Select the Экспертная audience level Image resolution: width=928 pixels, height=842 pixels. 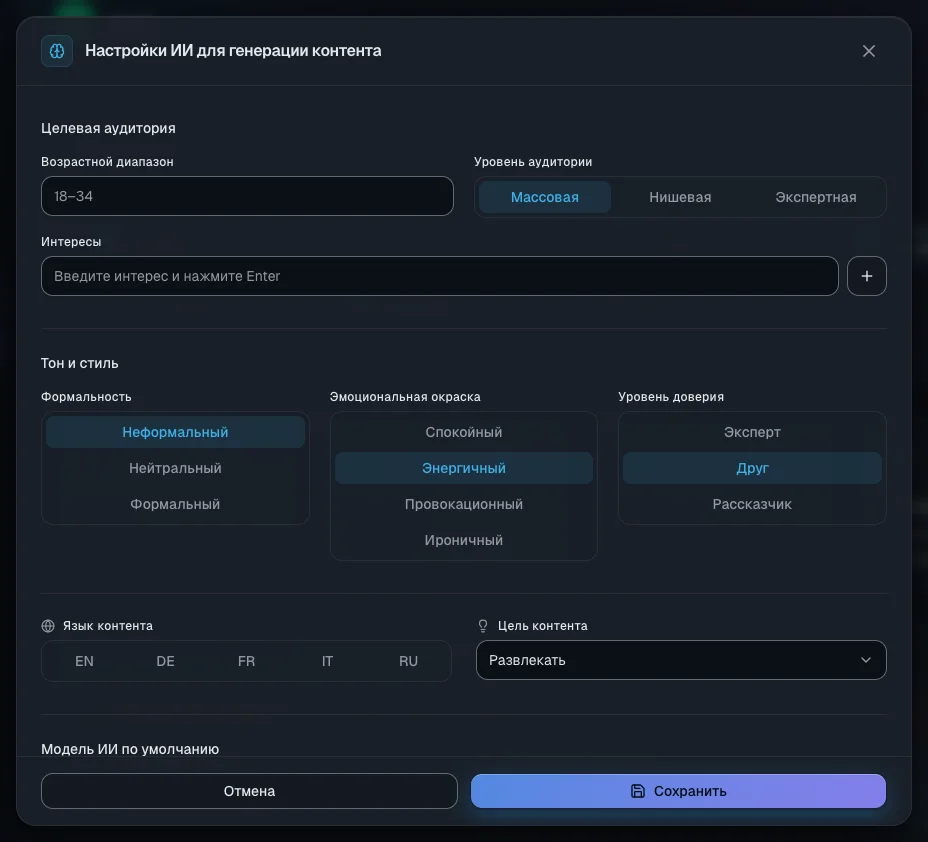click(816, 197)
